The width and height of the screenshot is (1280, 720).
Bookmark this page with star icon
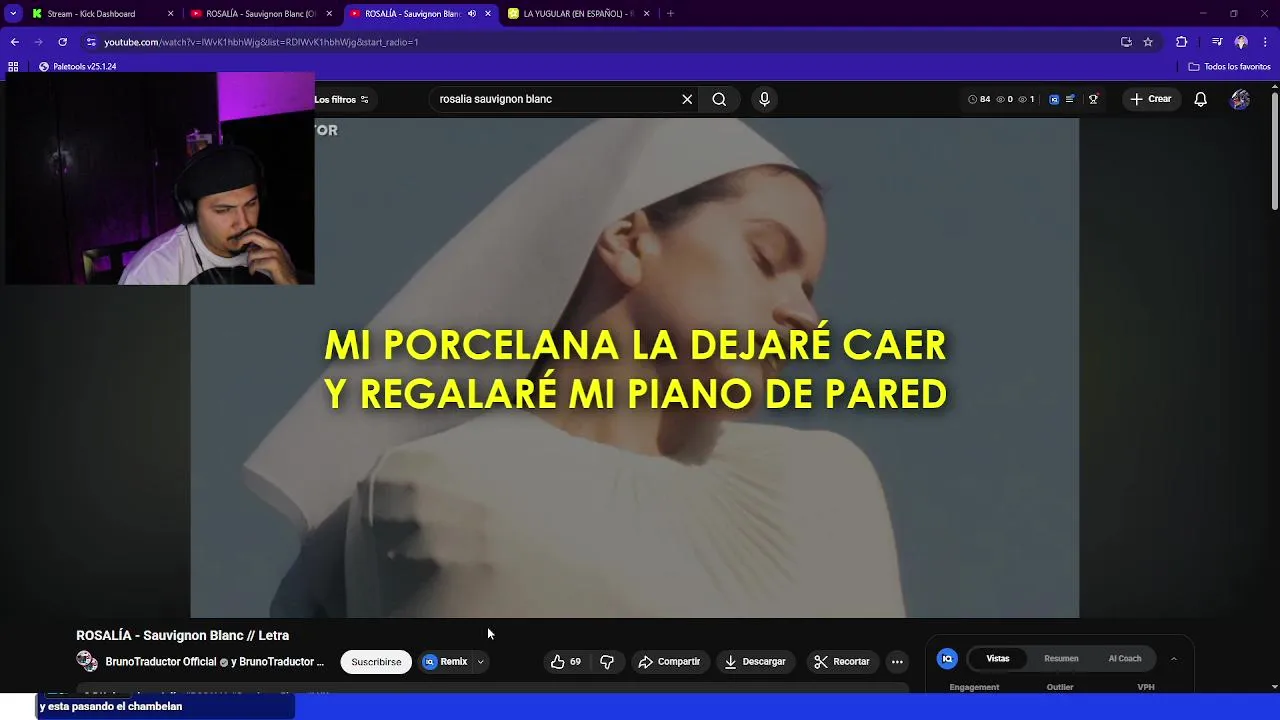pos(1148,42)
